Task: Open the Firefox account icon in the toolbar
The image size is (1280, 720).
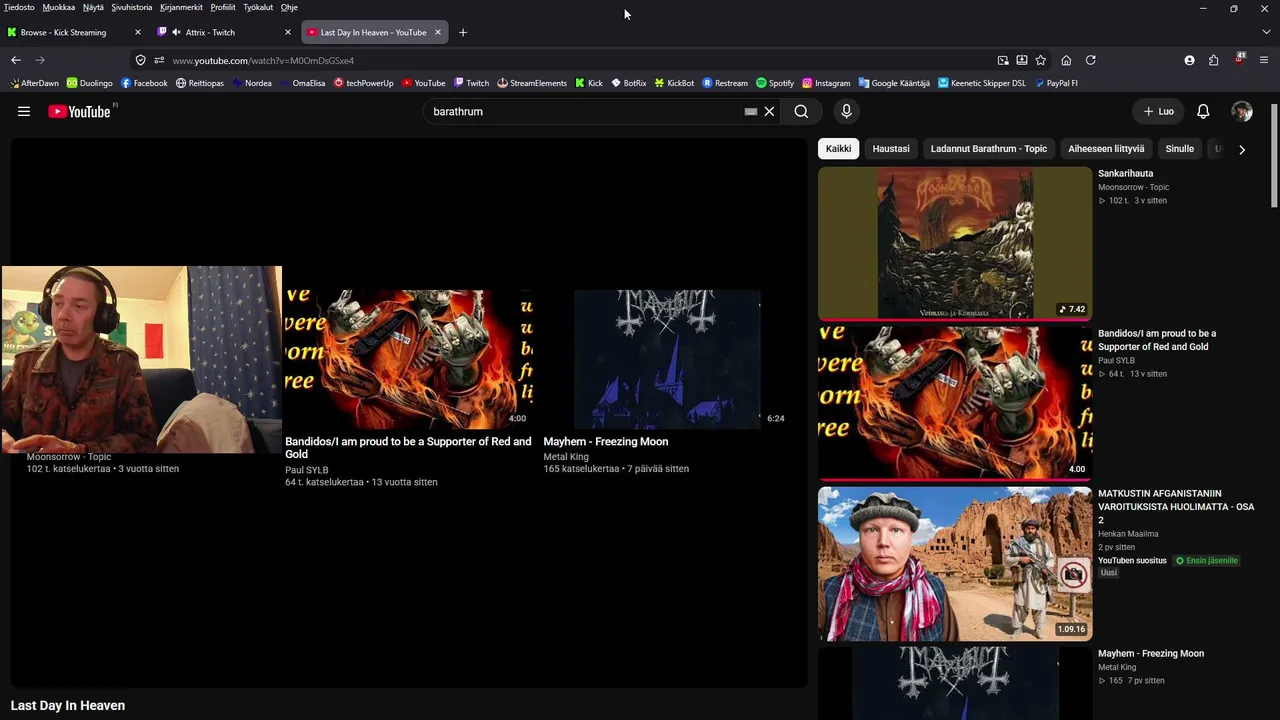Action: point(1189,60)
